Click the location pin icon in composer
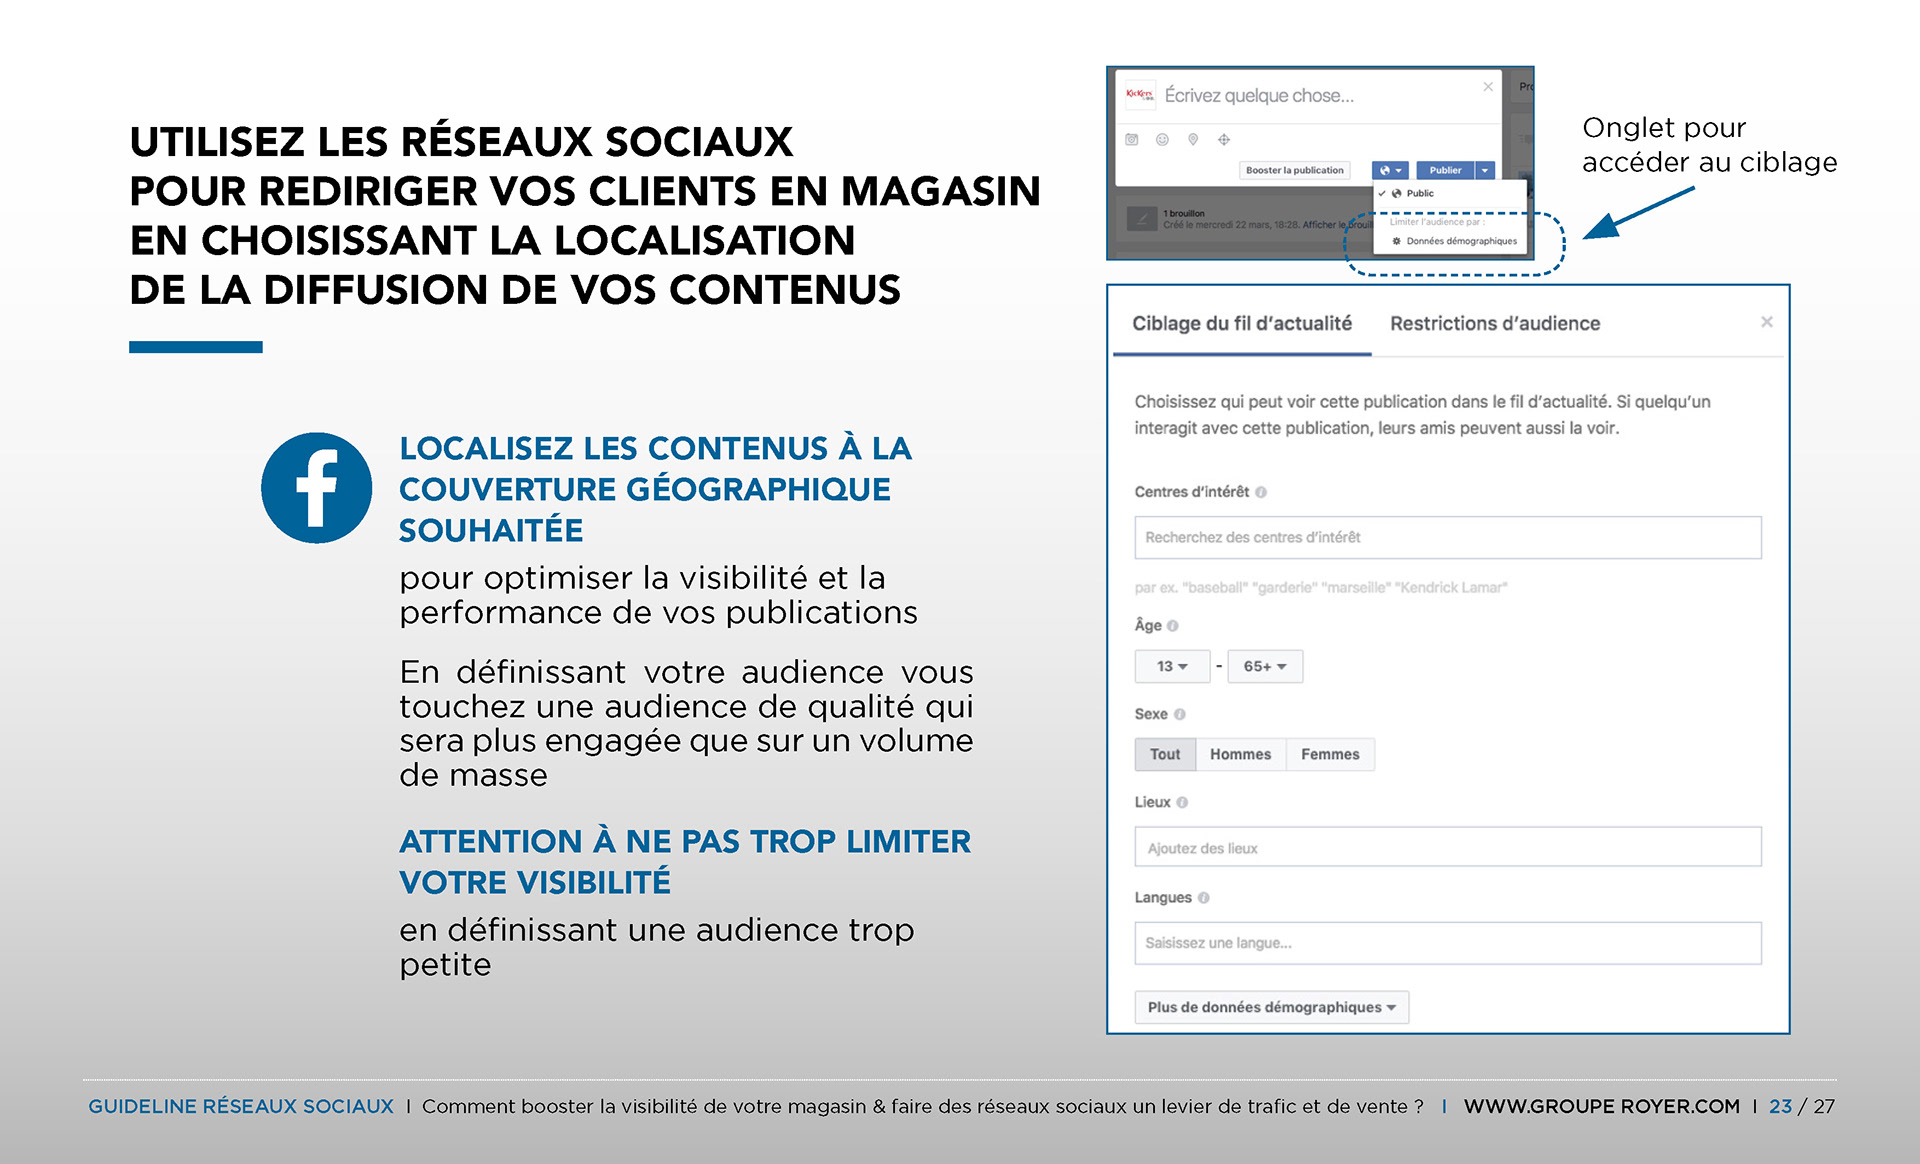 (1193, 140)
